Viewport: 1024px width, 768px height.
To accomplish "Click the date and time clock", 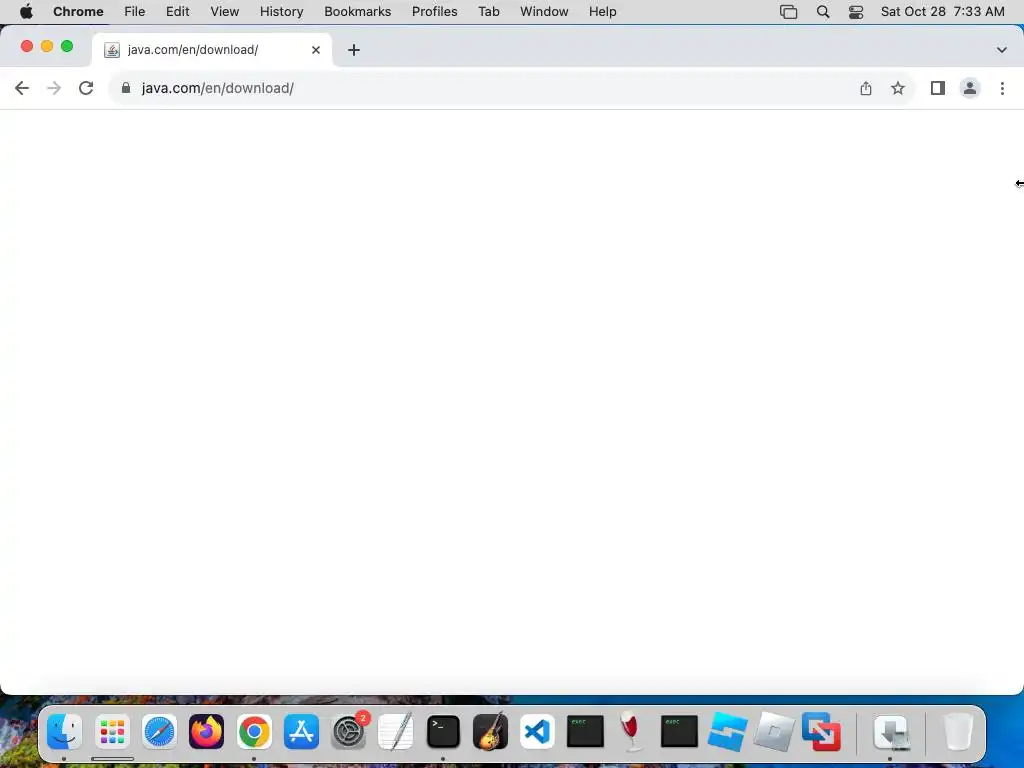I will (x=942, y=12).
